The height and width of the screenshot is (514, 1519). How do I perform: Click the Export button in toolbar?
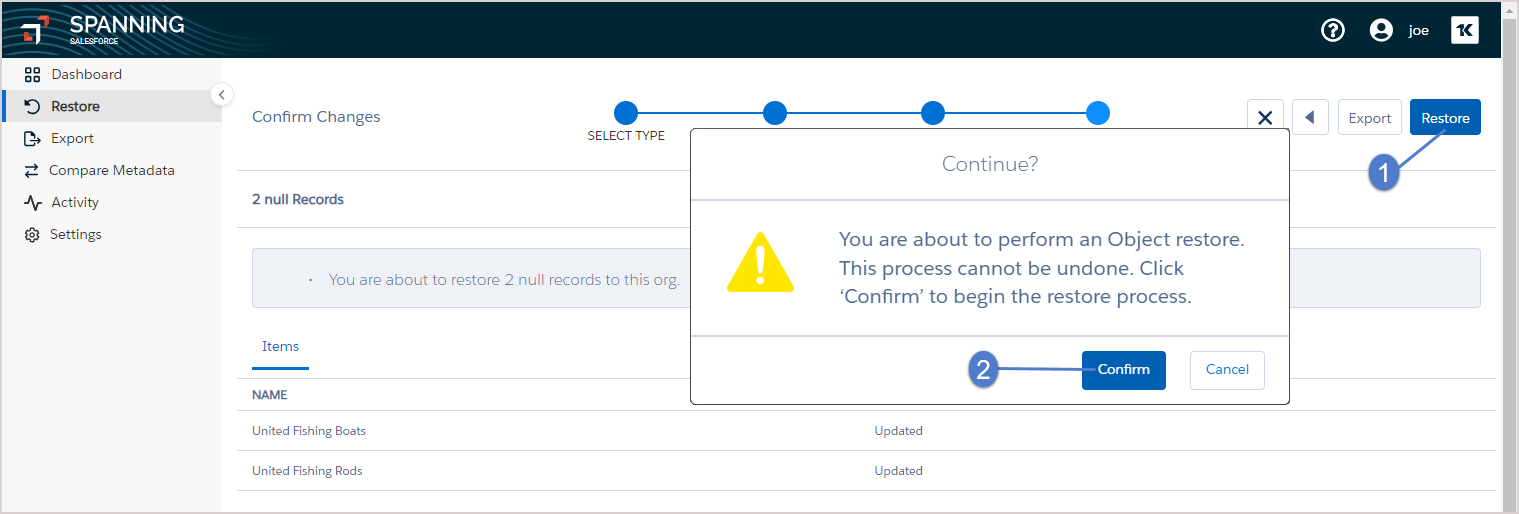coord(1370,118)
